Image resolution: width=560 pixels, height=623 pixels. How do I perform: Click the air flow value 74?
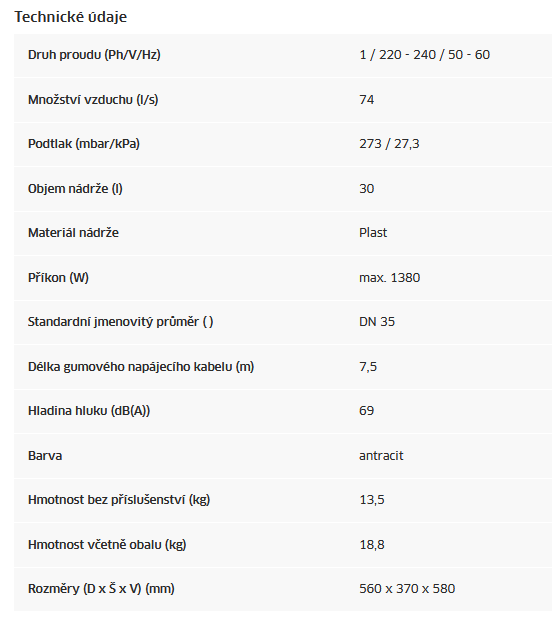[366, 100]
